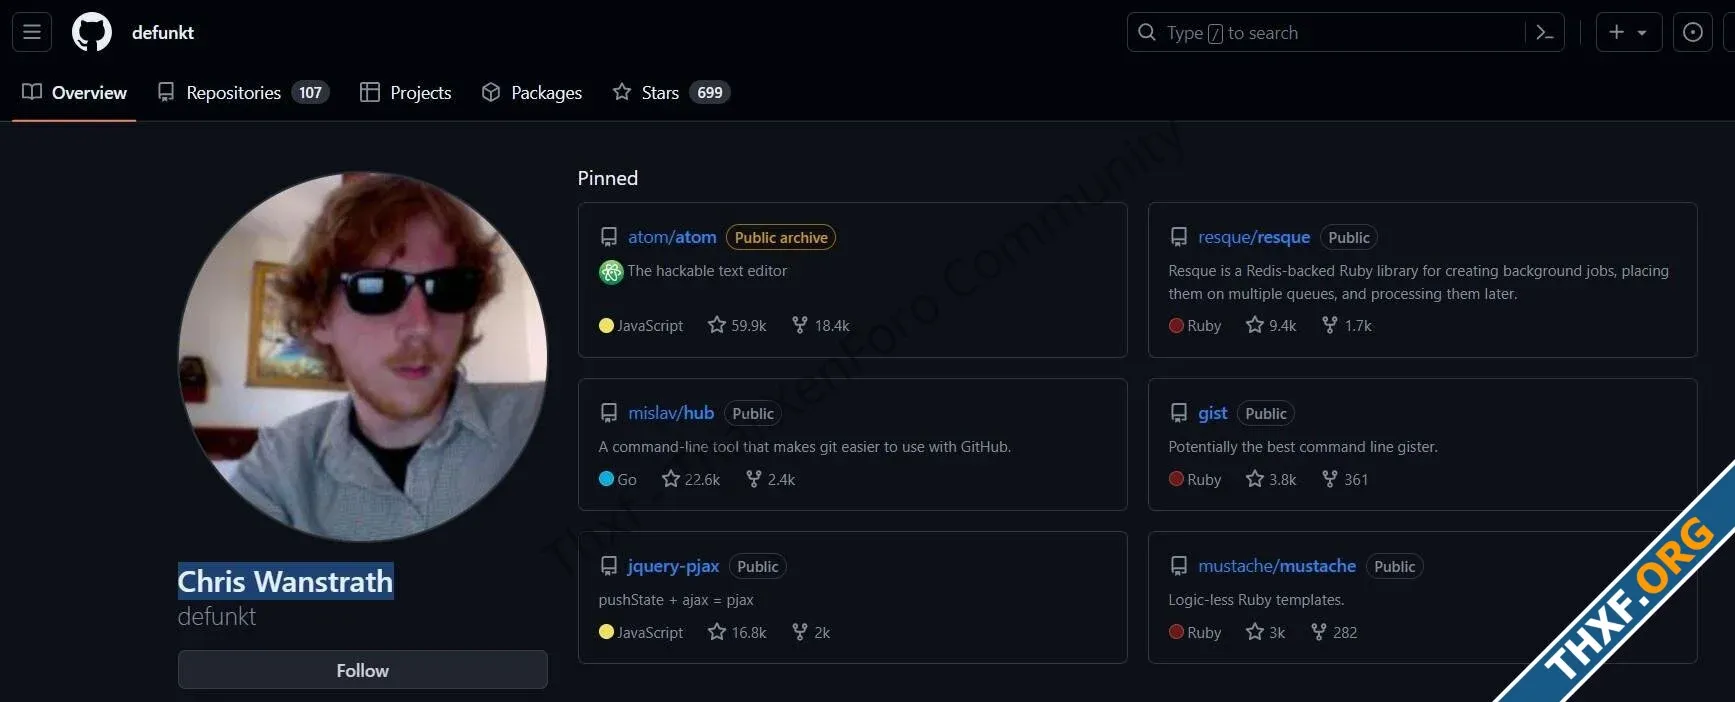Click the Public badge next to gist

tap(1266, 413)
